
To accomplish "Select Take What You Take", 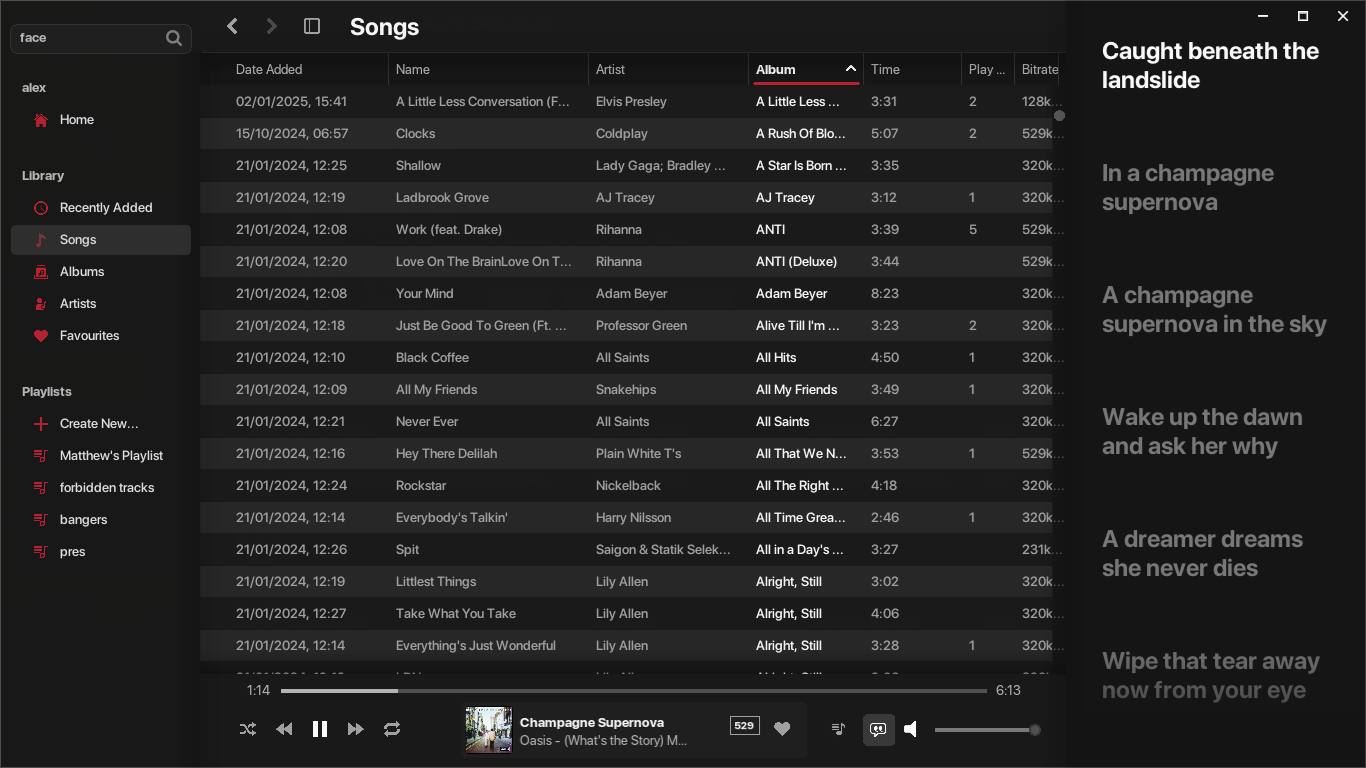I will (x=626, y=614).
